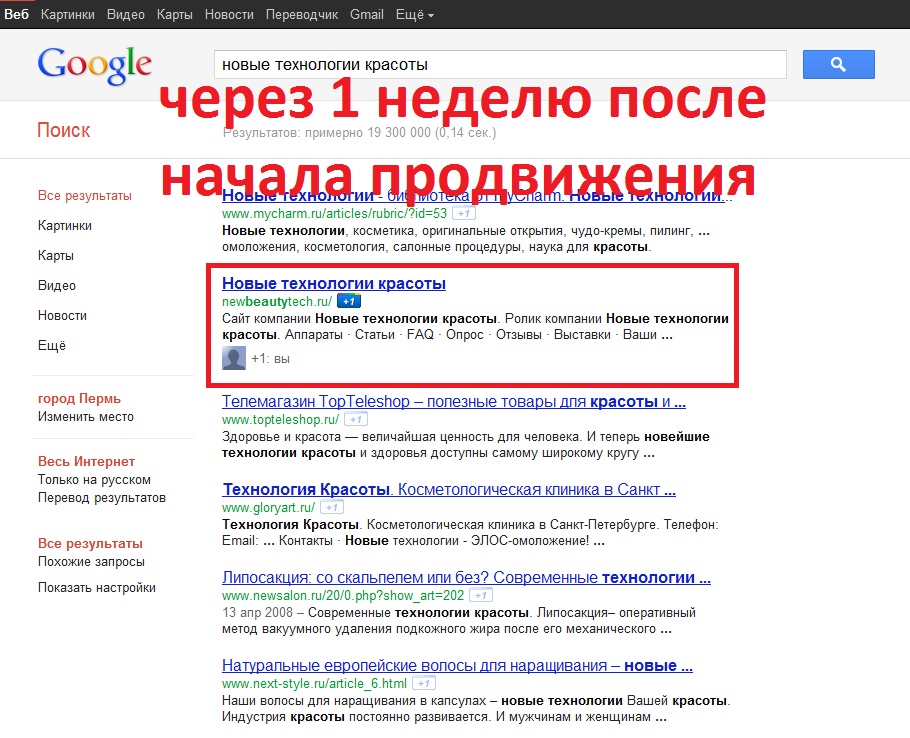Click 'Изменить место' location link
The height and width of the screenshot is (738, 910).
pyautogui.click(x=85, y=417)
